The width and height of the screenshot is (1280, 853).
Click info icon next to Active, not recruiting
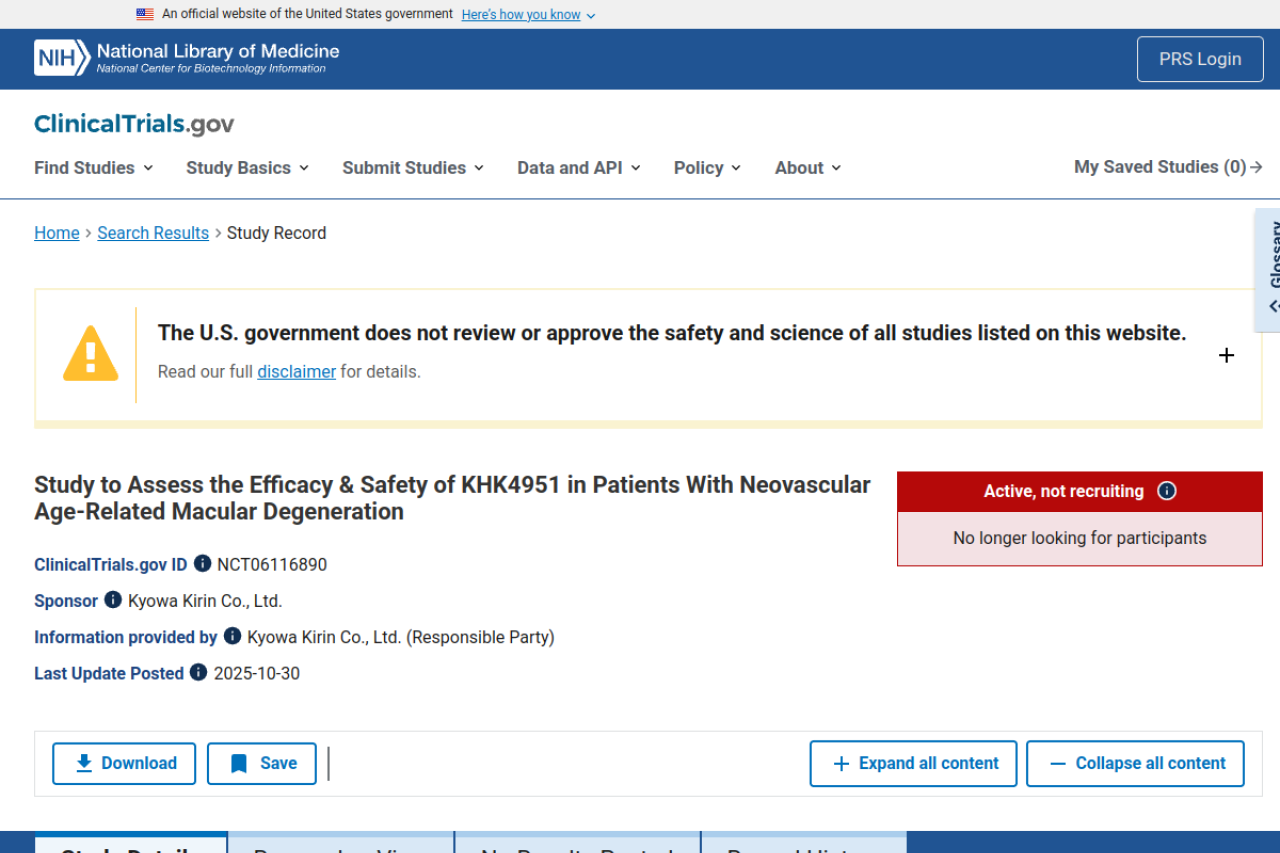point(1166,491)
